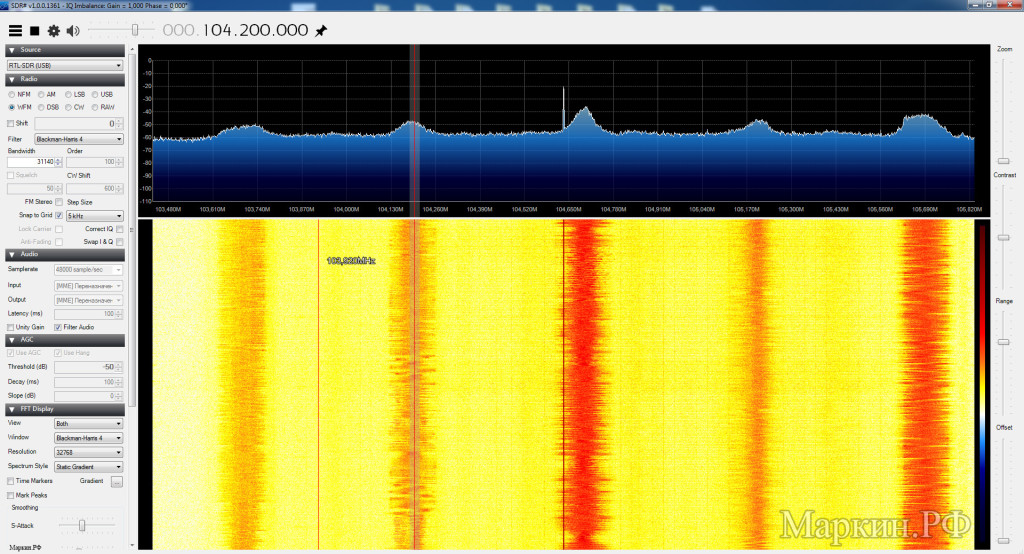Click the pin icon beside the frequency
Viewport: 1024px width, 554px height.
321,31
